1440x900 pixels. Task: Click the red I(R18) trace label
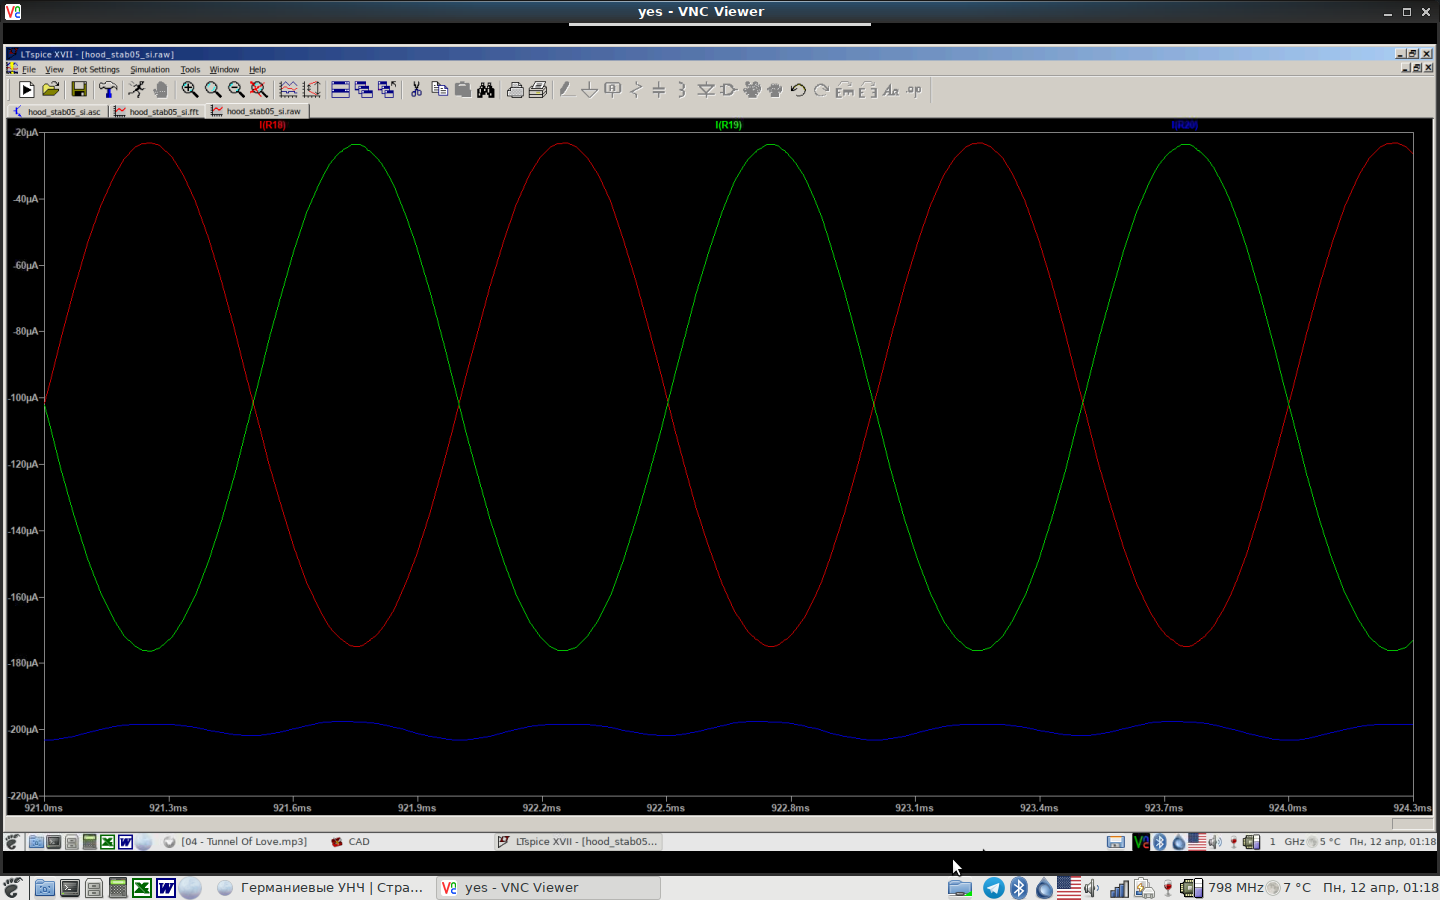pos(272,125)
